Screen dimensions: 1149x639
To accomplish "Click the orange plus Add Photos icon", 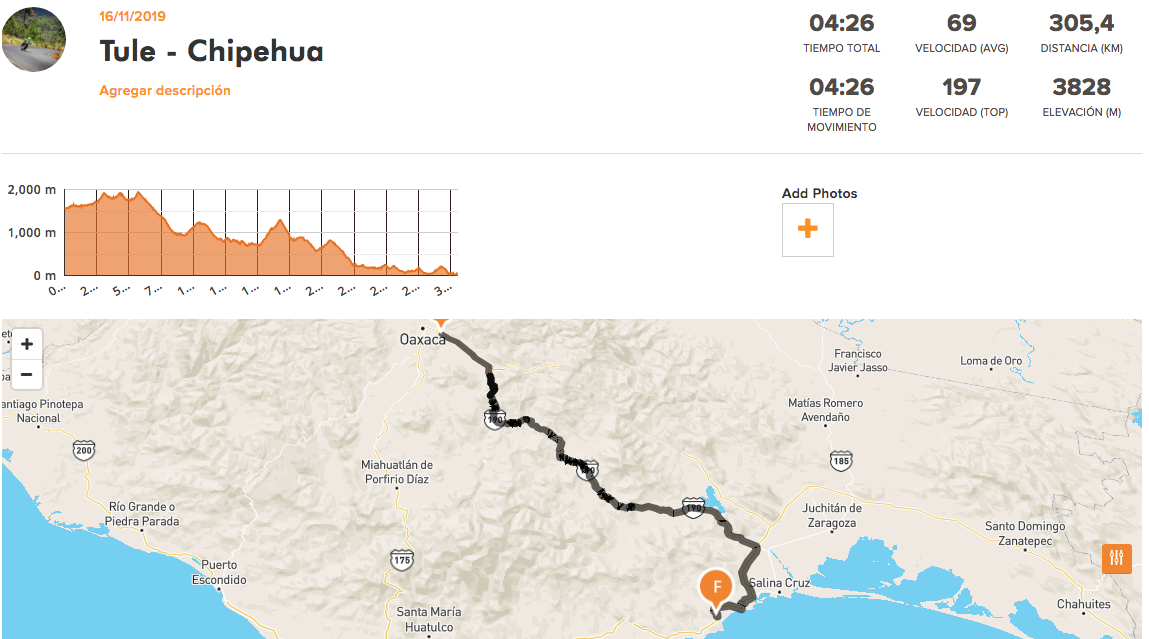I will coord(808,229).
